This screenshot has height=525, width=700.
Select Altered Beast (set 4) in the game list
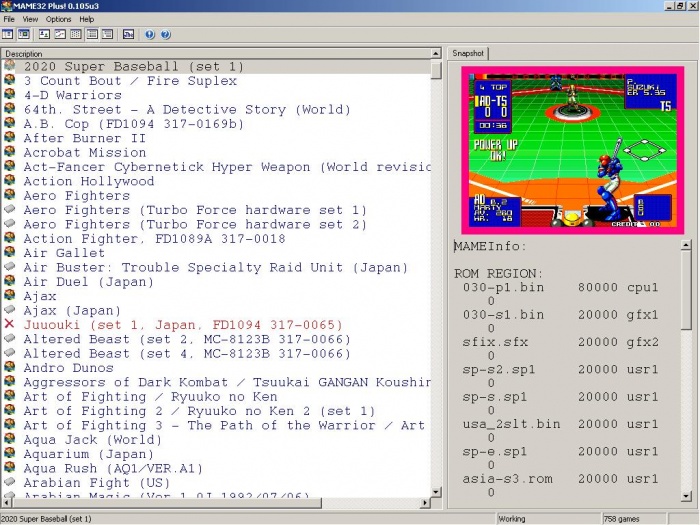click(x=187, y=353)
